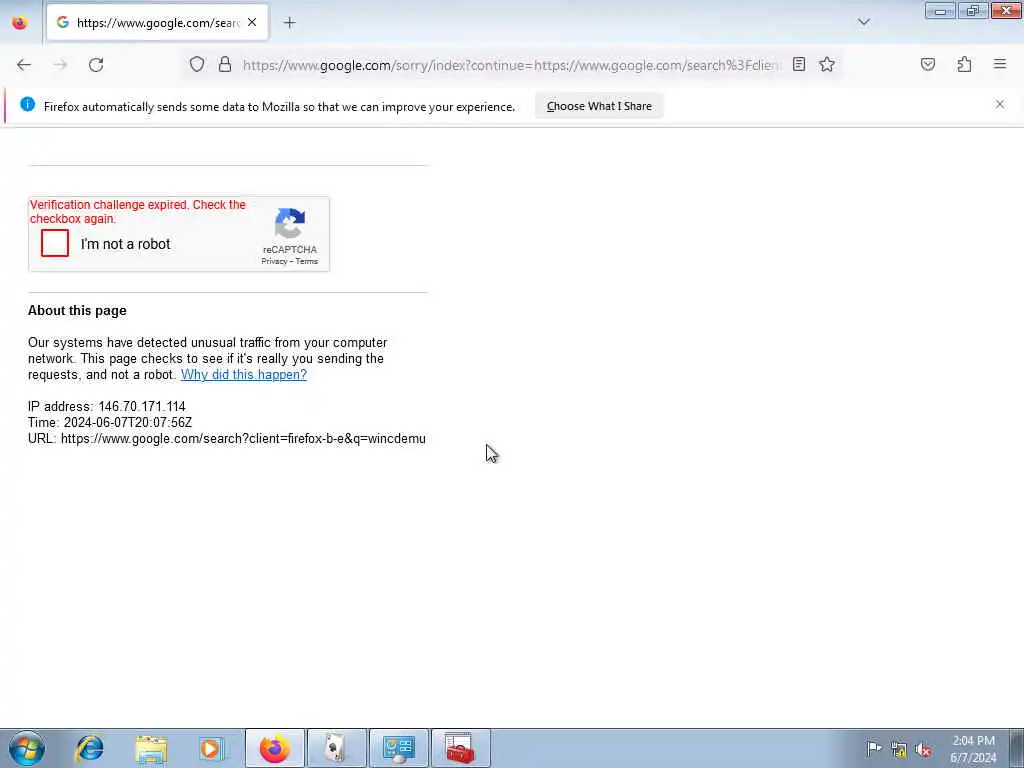Switch to Firefox taskbar button

point(274,748)
